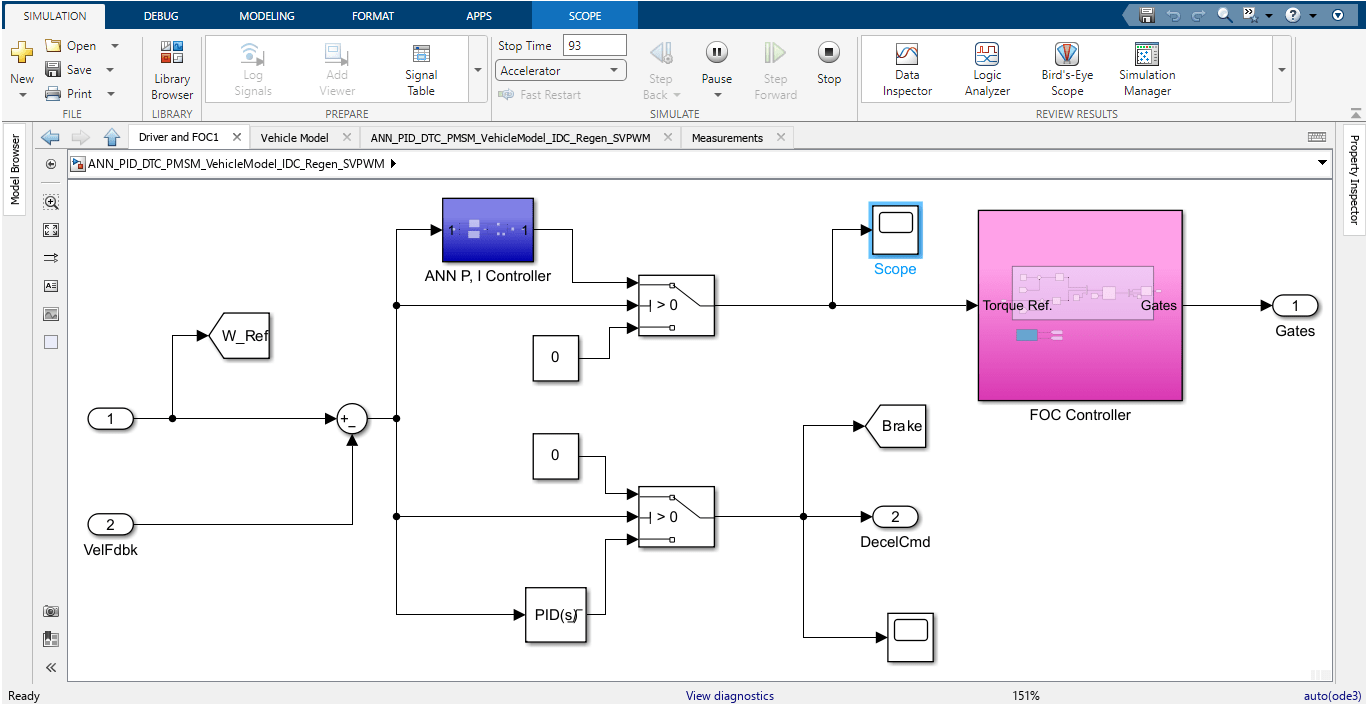Collapse the left palette with the double-chevron
Image resolution: width=1366 pixels, height=704 pixels.
[x=50, y=667]
